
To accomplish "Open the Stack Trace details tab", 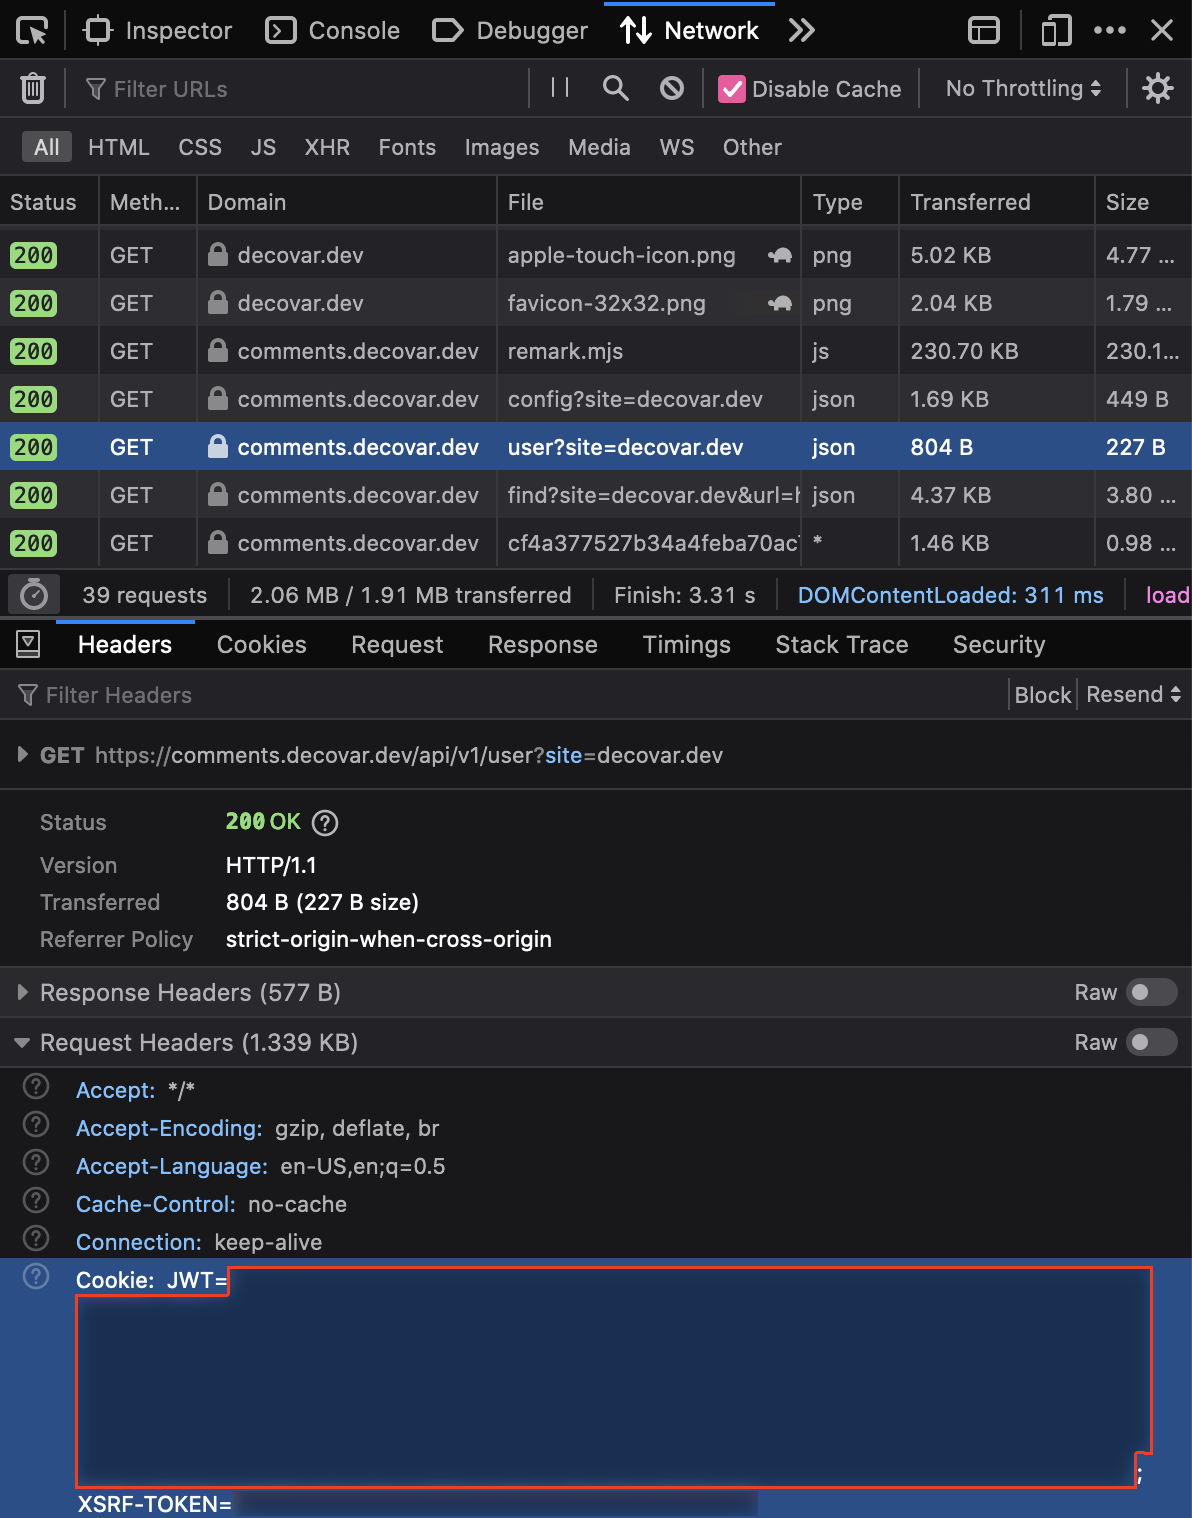I will click(x=842, y=645).
